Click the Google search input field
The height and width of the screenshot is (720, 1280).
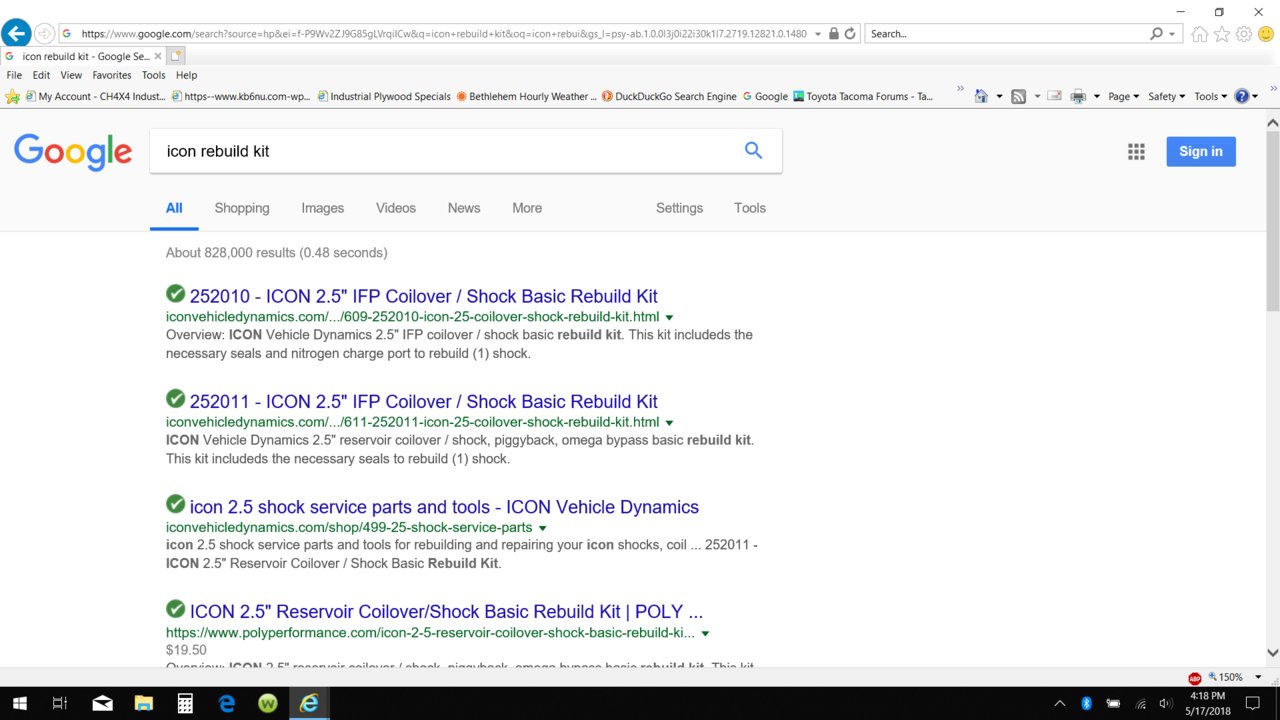[x=450, y=151]
